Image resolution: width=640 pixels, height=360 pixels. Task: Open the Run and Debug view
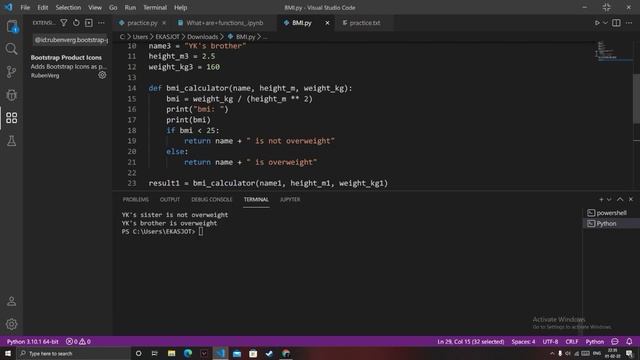coord(11,95)
